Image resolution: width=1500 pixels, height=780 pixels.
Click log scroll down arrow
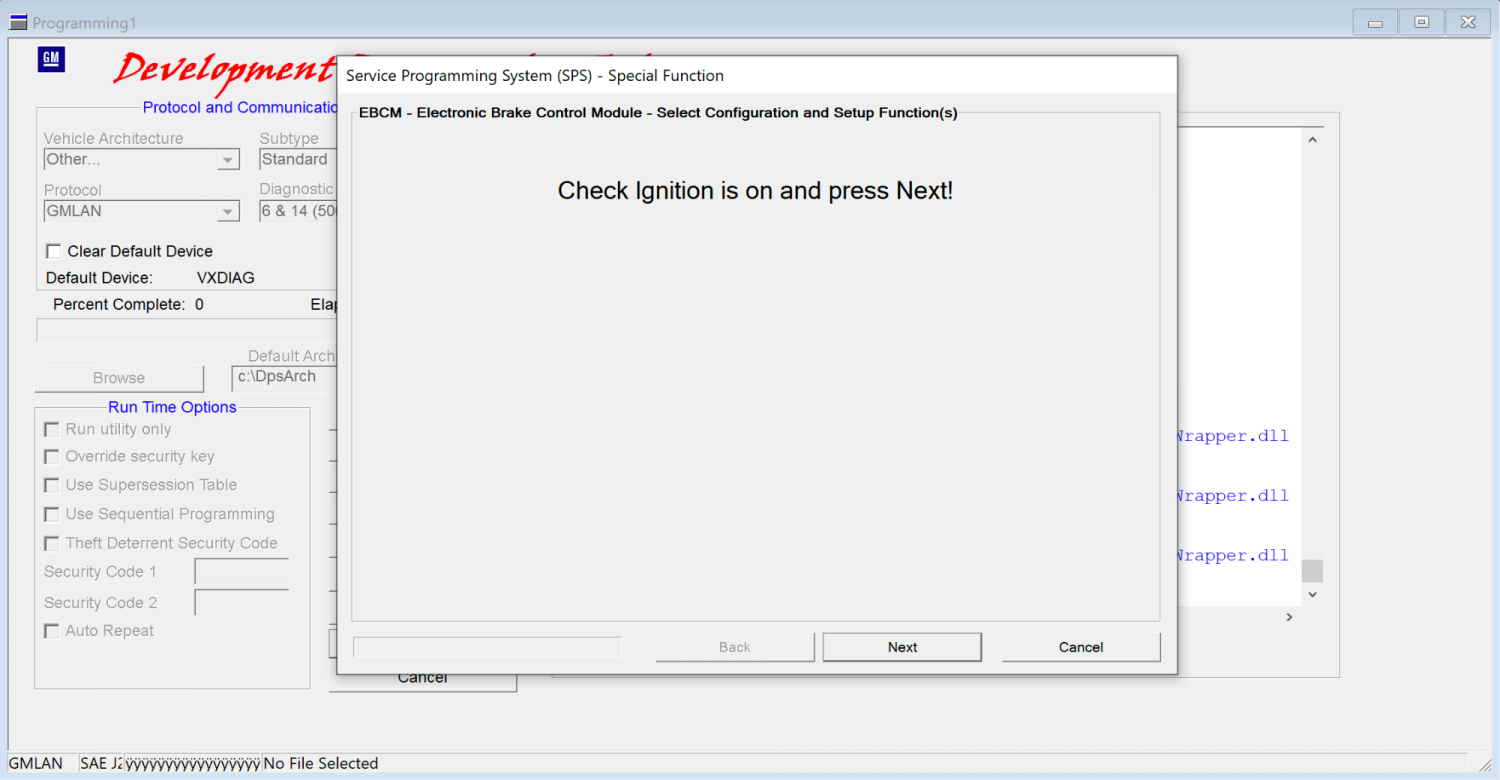pos(1312,594)
